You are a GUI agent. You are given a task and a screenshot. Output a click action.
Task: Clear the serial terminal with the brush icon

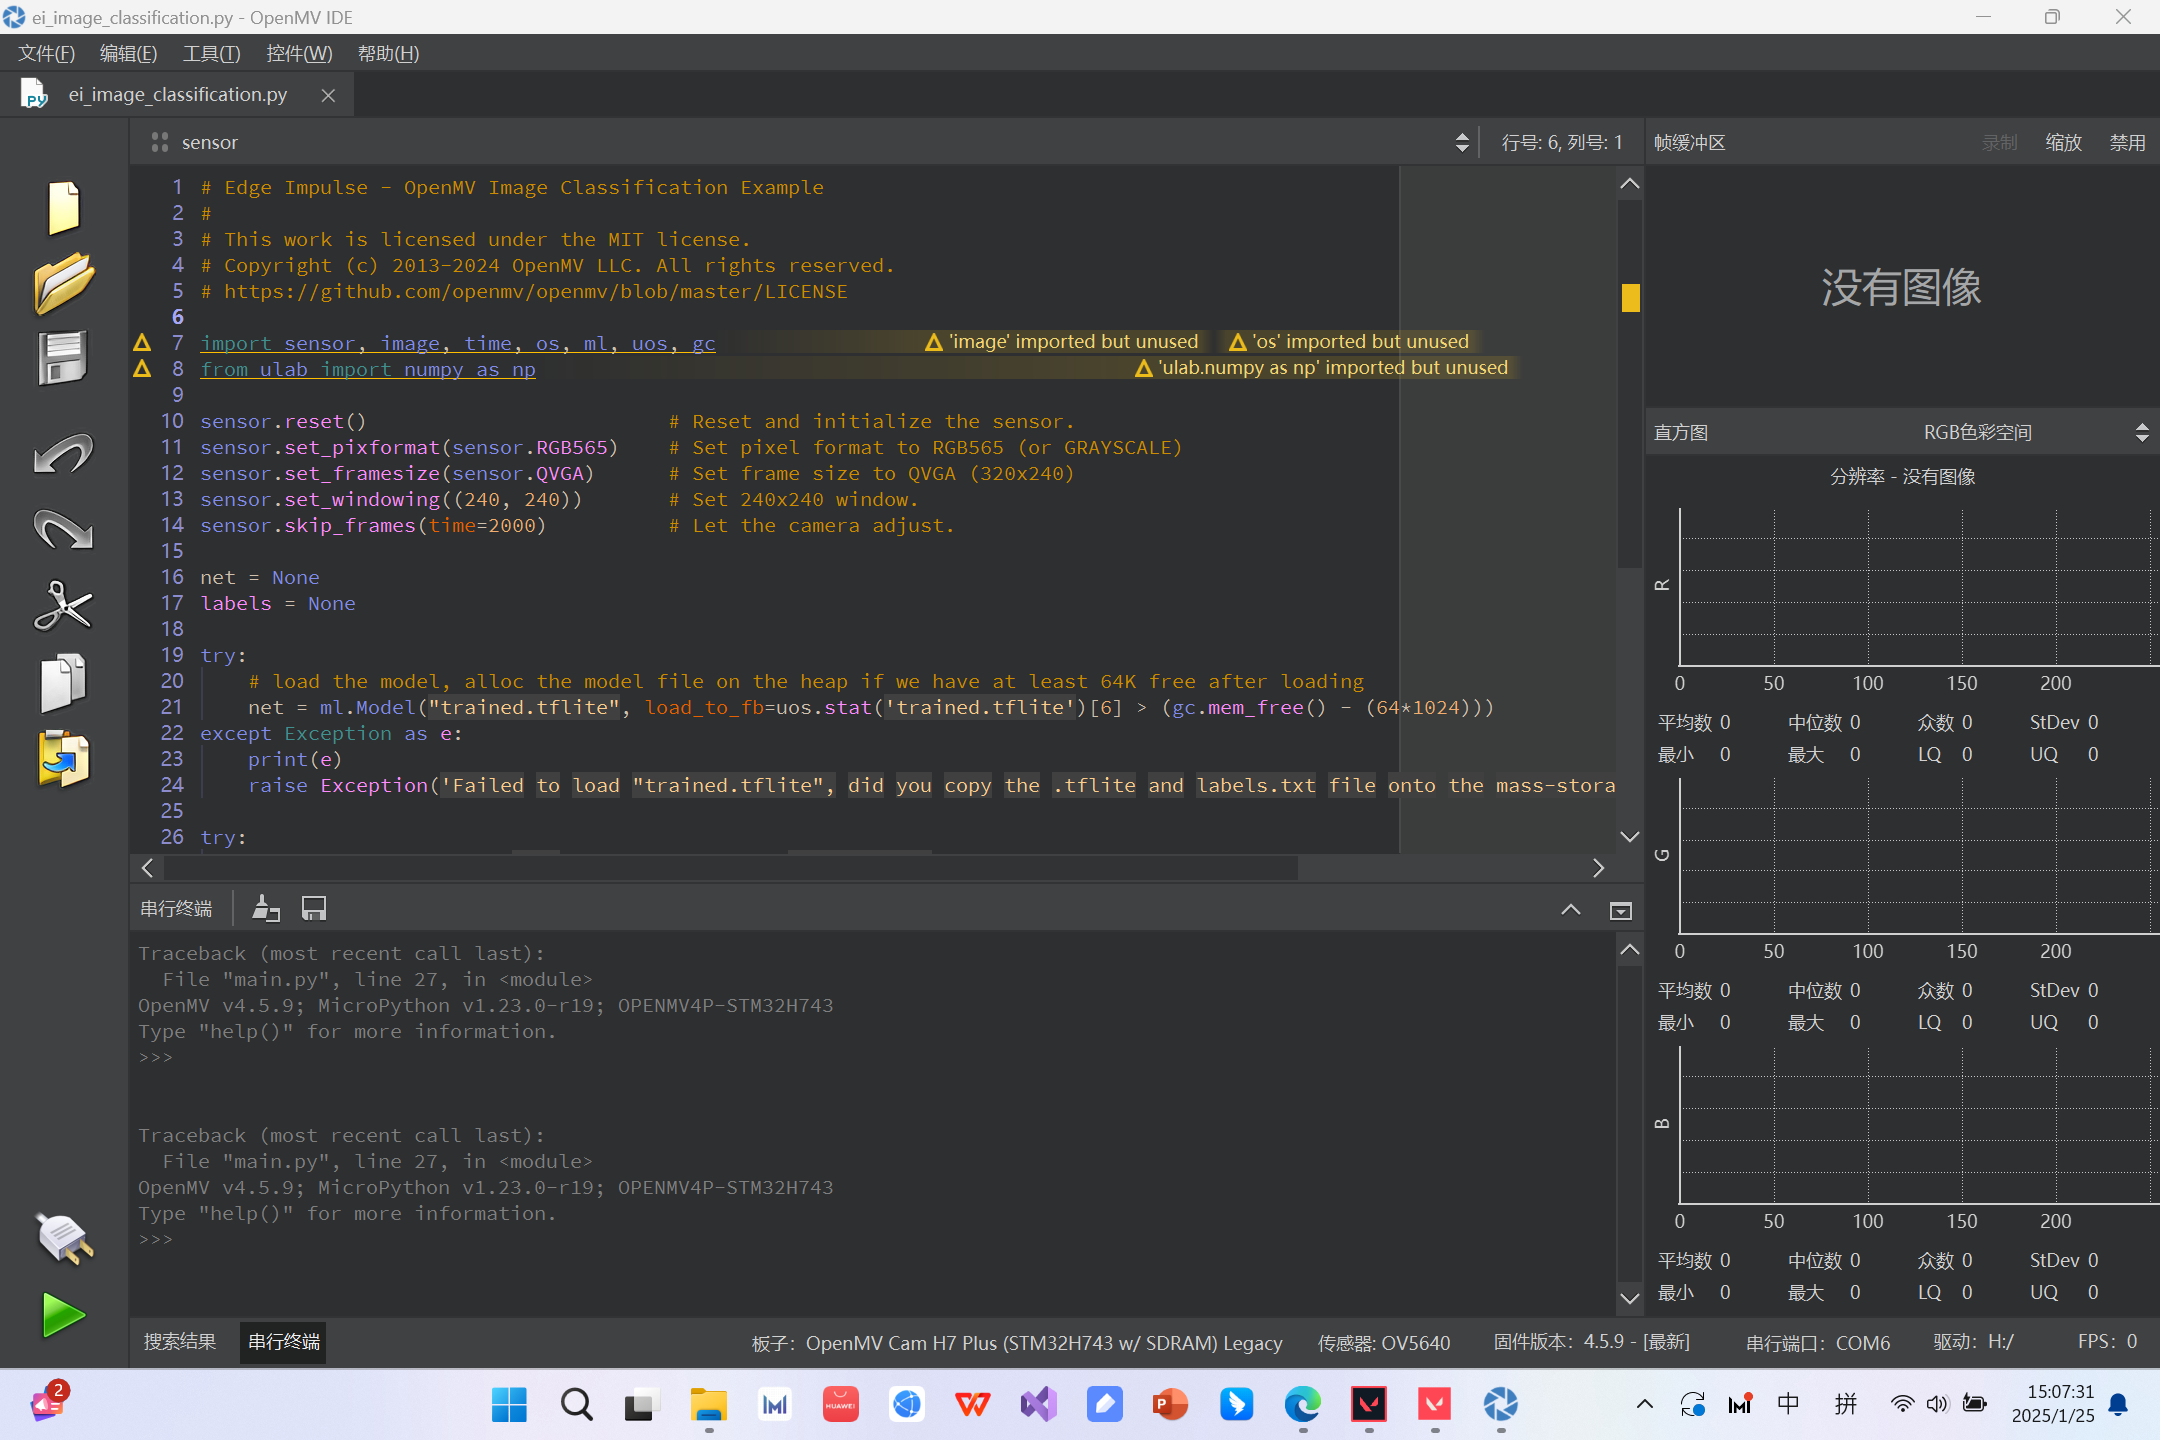coord(265,908)
